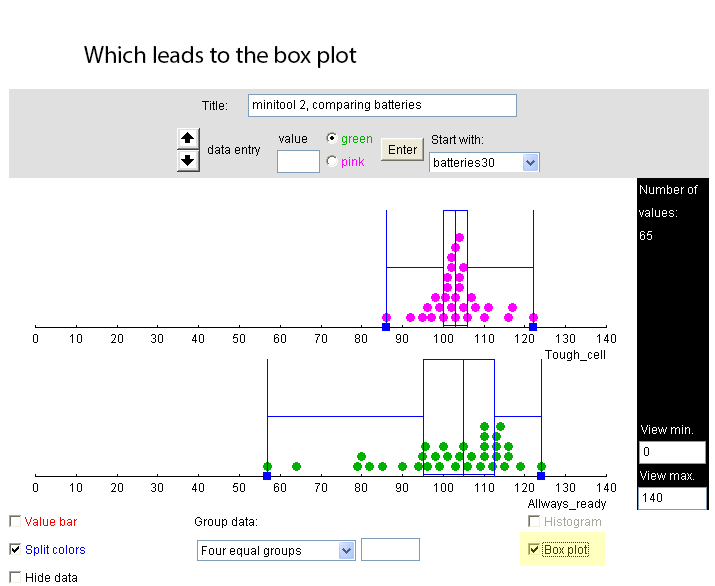This screenshot has height=586, width=715.
Task: Click the data entry down arrow
Action: pos(188,161)
